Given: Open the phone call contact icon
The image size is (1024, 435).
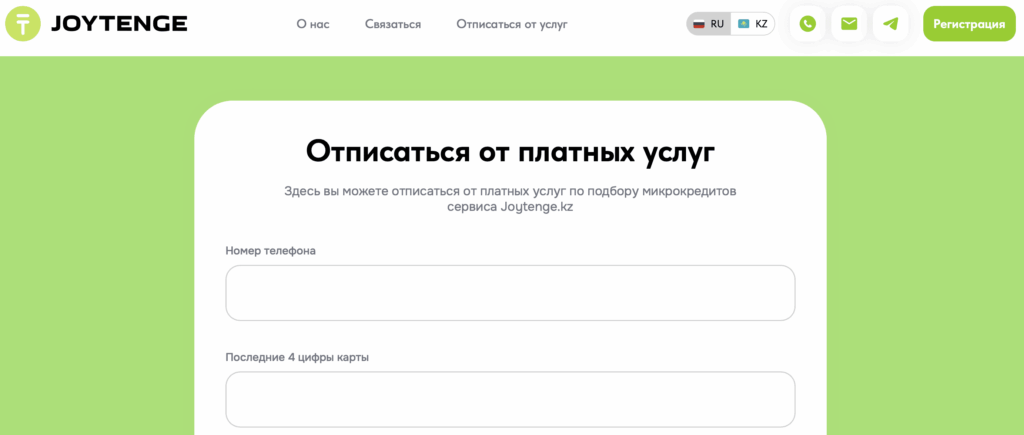Looking at the screenshot, I should pos(807,24).
